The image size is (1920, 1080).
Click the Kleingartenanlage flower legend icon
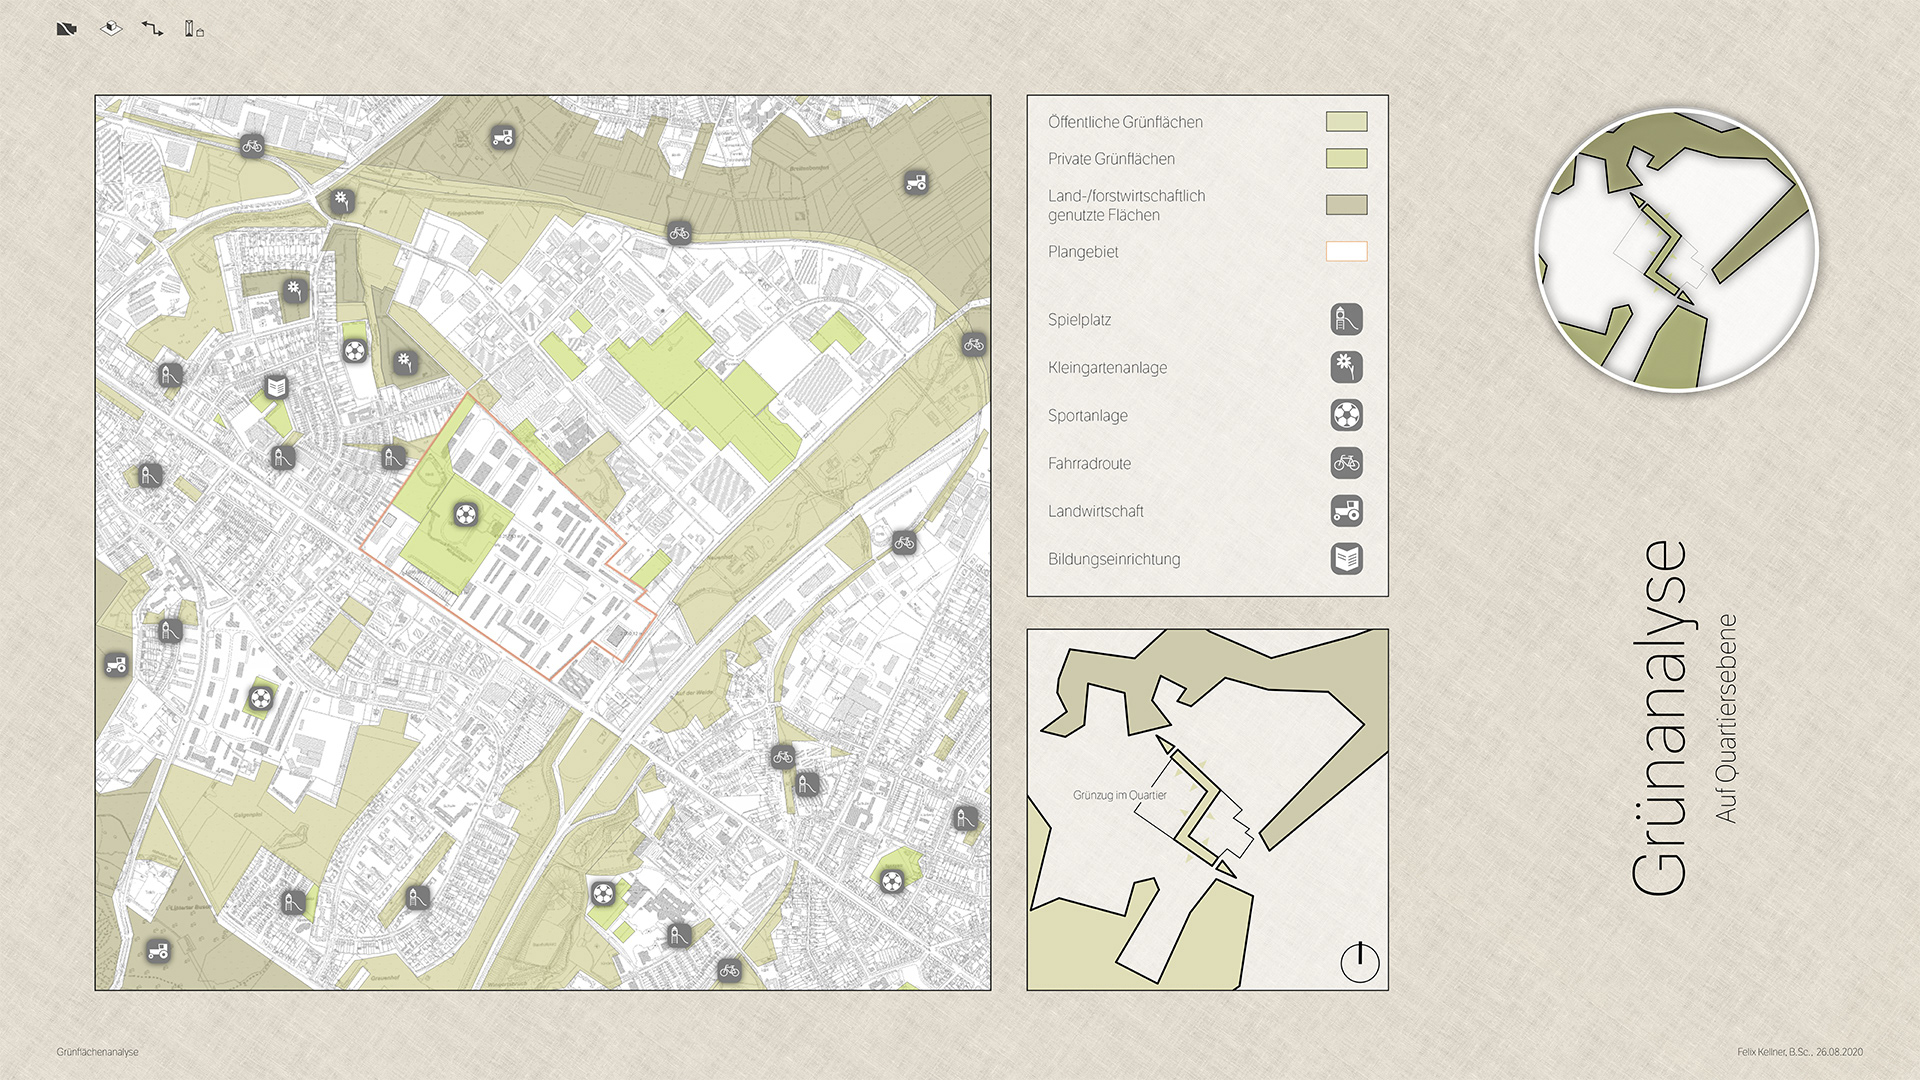[1346, 367]
